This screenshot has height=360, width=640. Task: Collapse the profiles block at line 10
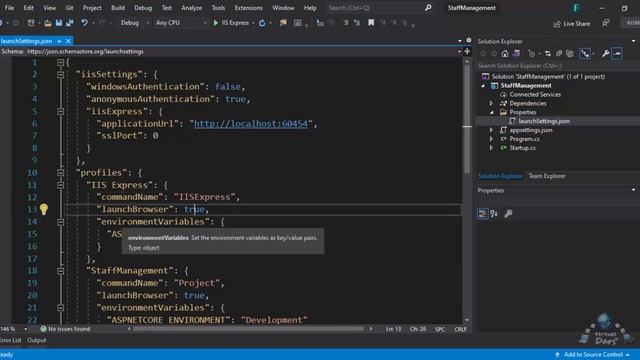click(60, 173)
